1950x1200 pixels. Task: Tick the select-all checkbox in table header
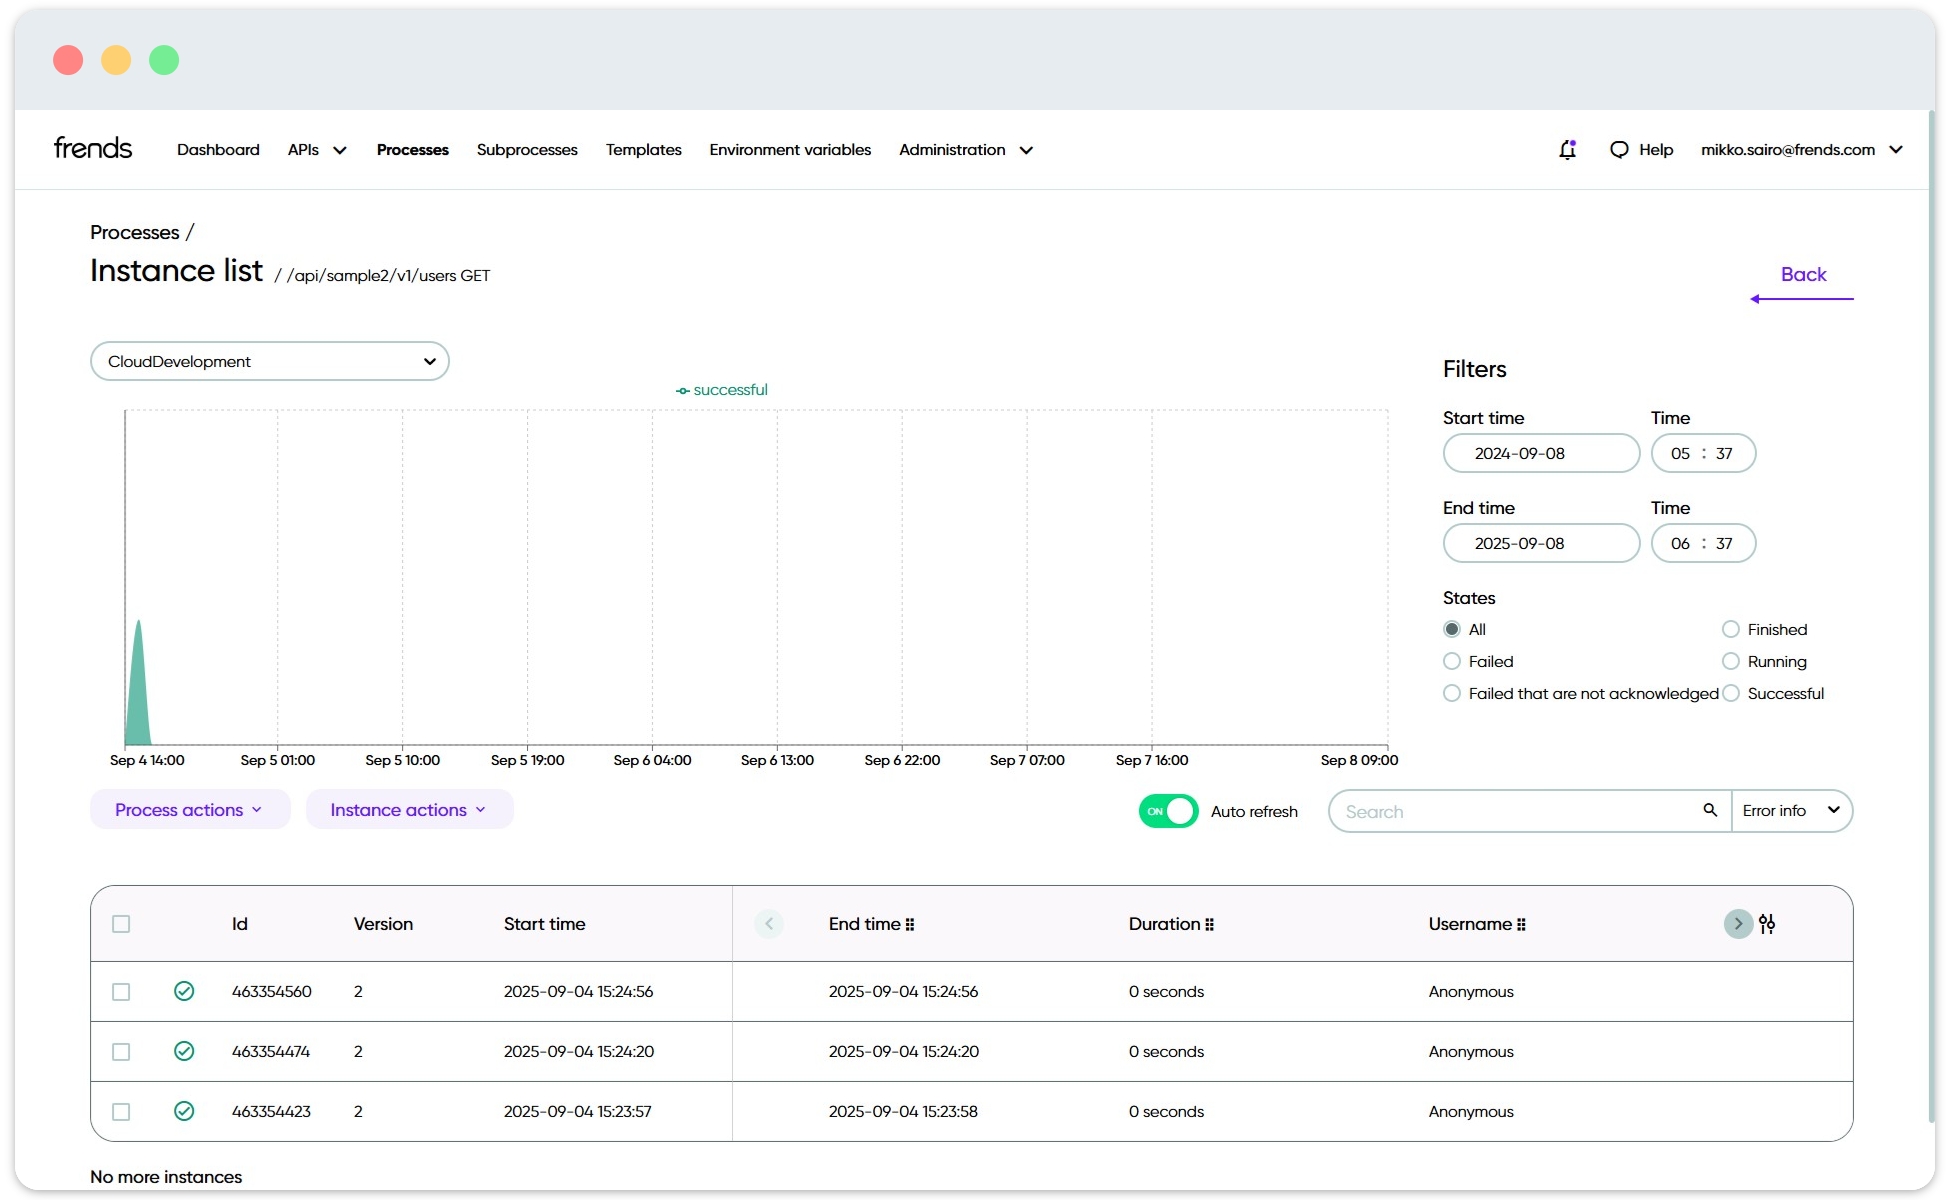point(121,924)
